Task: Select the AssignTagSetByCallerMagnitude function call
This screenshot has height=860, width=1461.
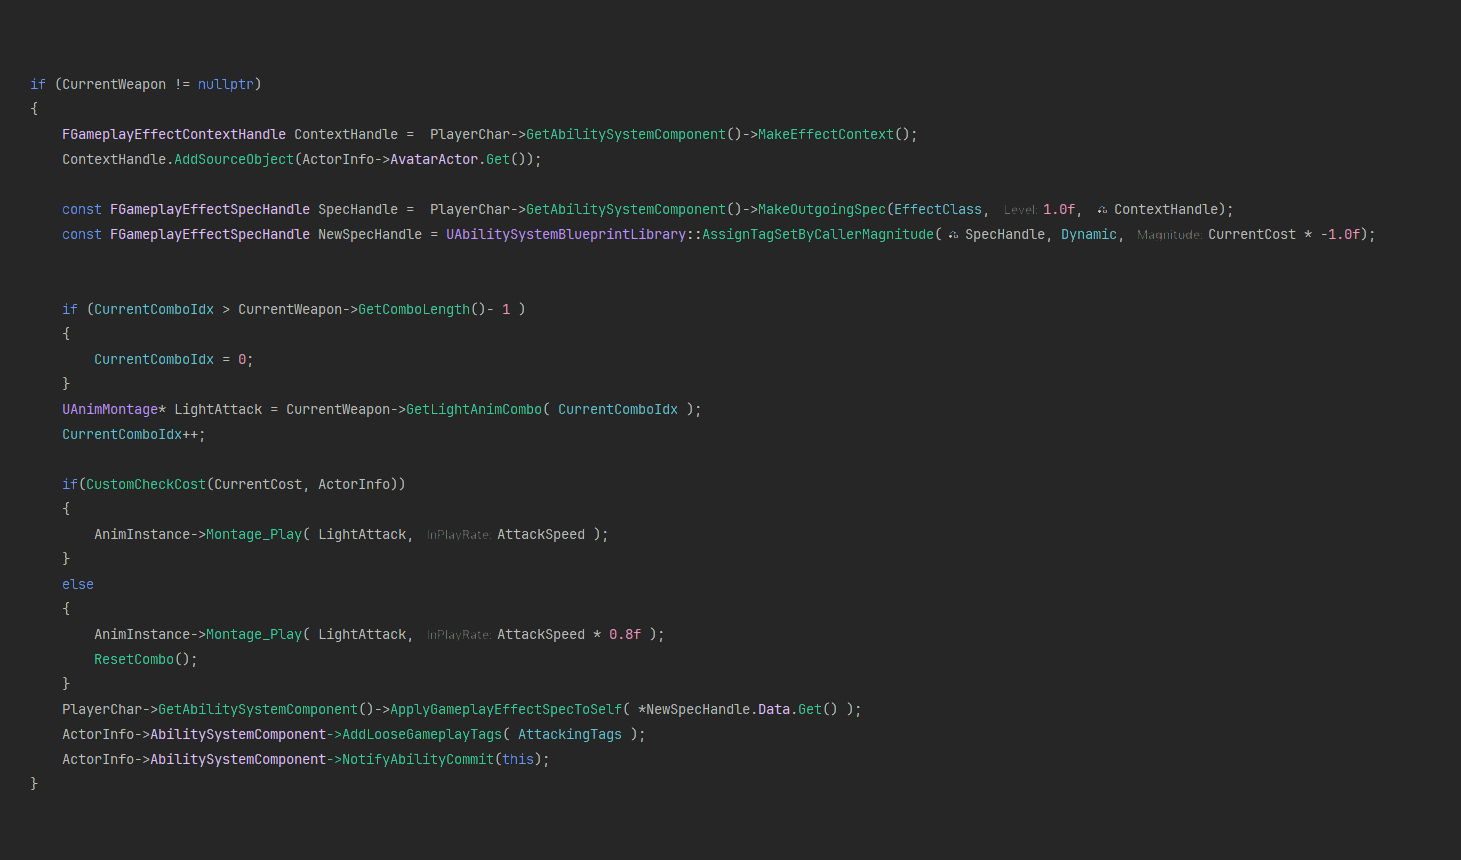Action: [817, 234]
